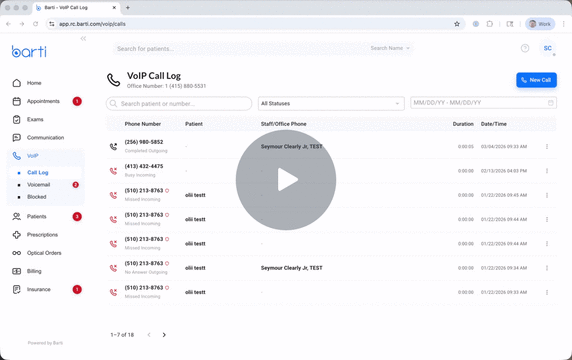Bookmark this page with the star icon
572x360 pixels.
(x=457, y=24)
